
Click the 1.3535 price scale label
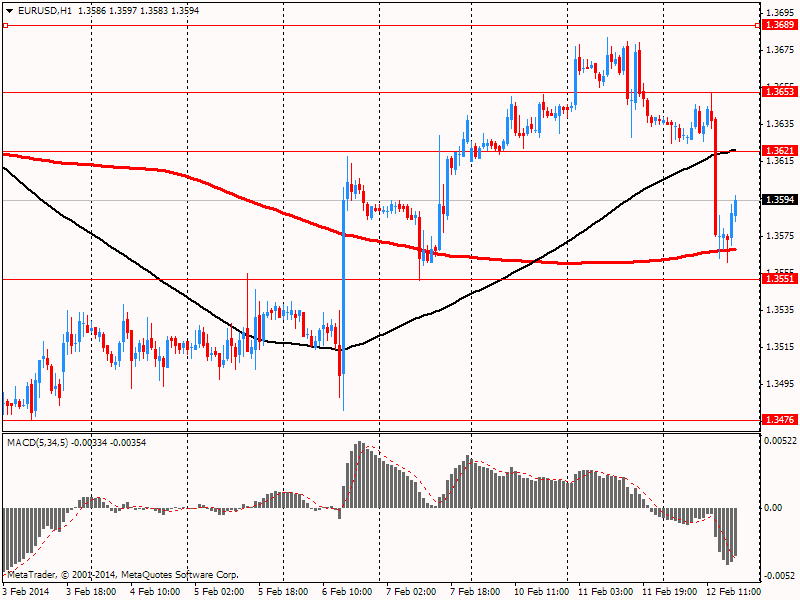coord(780,310)
